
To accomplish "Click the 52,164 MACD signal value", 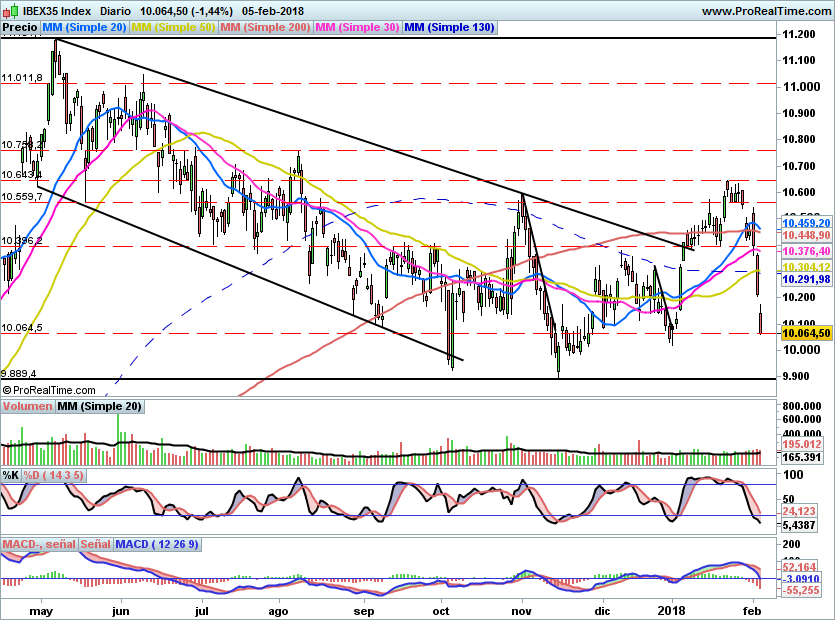I will click(x=799, y=567).
